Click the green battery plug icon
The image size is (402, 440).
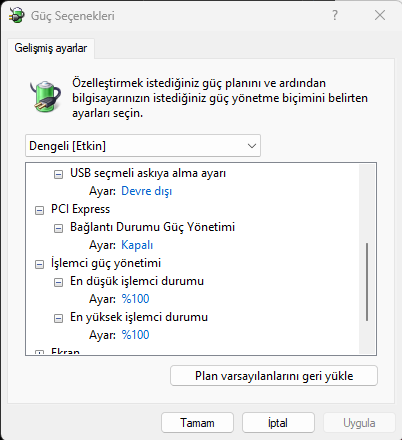click(46, 96)
